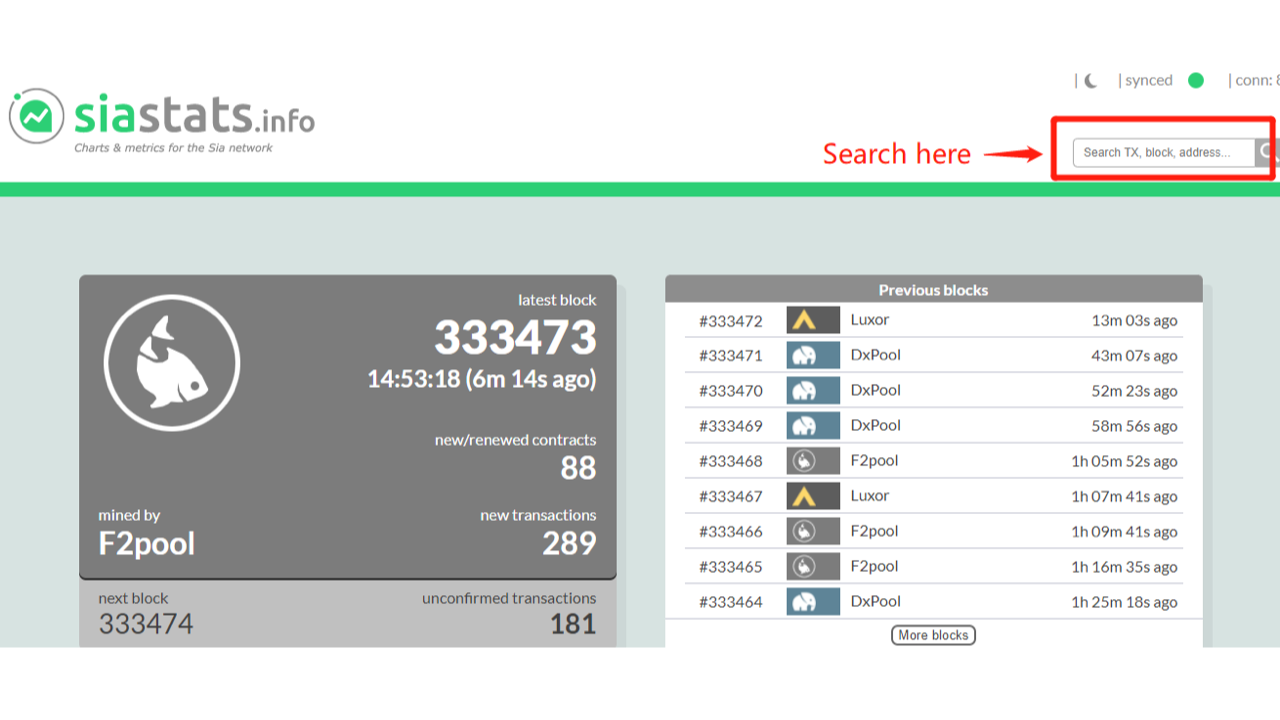Click the conn: status text
This screenshot has width=1280, height=720.
click(1257, 81)
